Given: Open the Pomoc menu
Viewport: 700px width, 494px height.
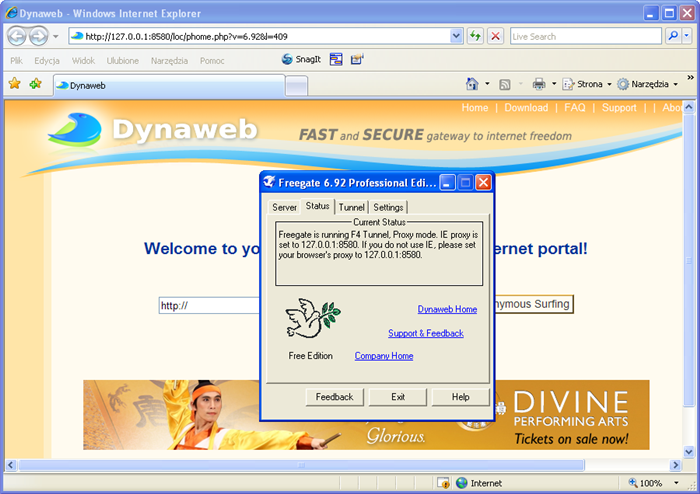Looking at the screenshot, I should click(x=212, y=61).
